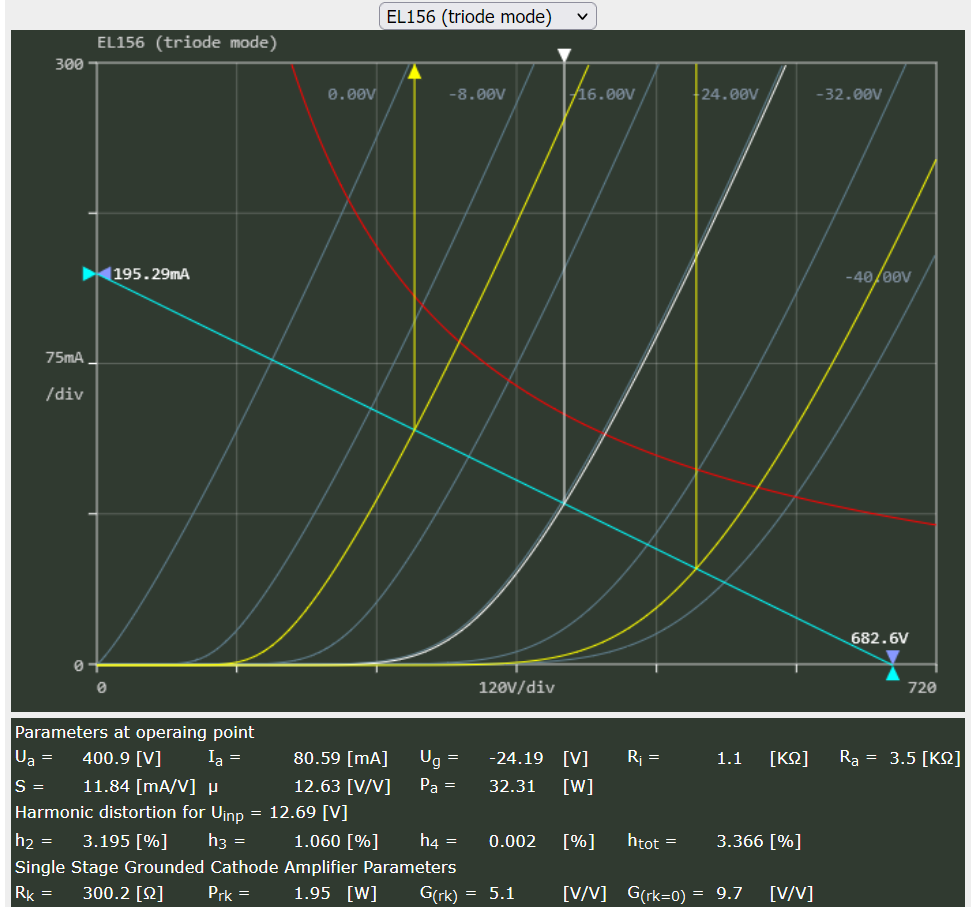This screenshot has height=907, width=978.
Task: Click the μ value 12.63 [V/V]
Action: (342, 786)
